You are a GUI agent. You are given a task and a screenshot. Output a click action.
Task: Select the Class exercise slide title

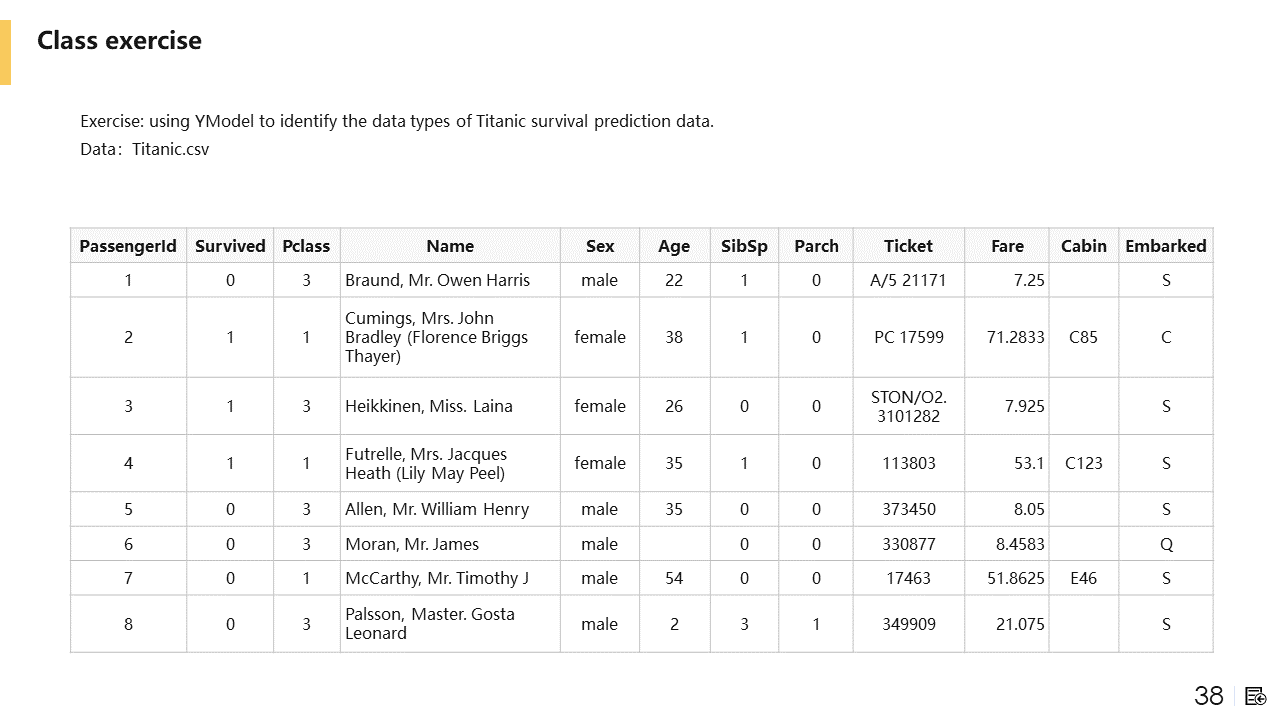click(119, 41)
